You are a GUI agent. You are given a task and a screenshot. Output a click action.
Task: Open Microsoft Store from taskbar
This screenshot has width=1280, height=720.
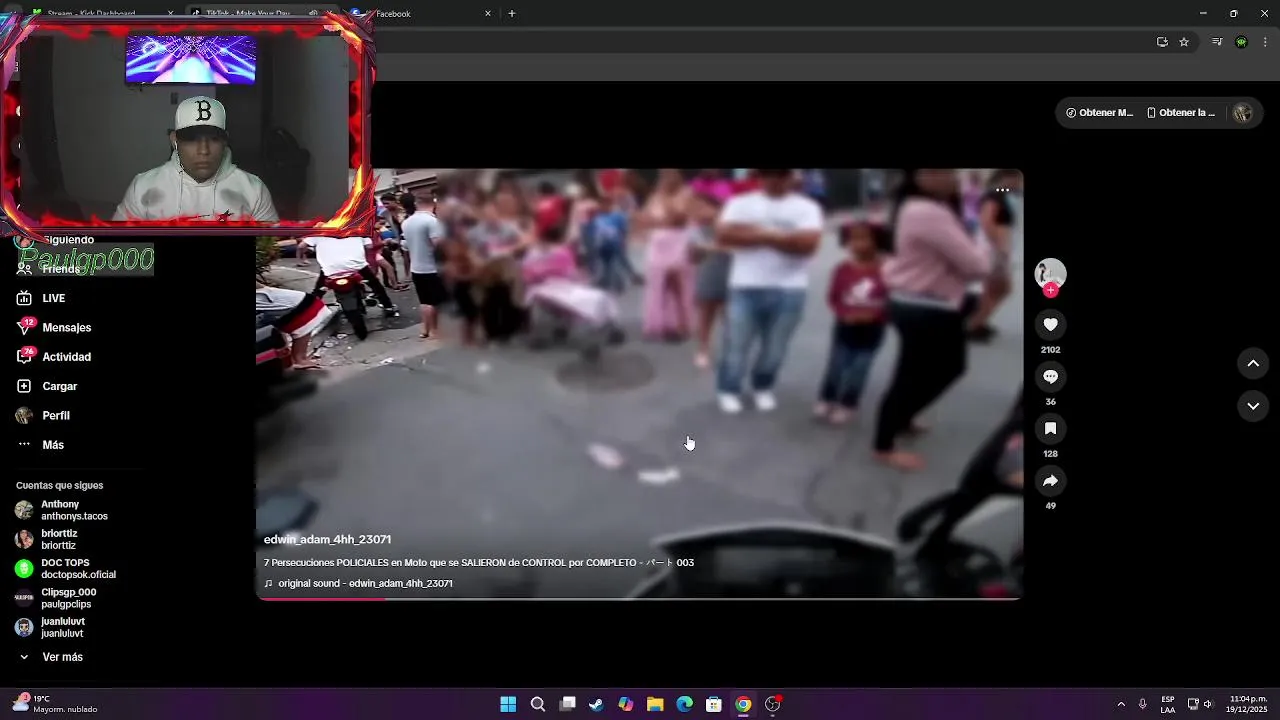(714, 704)
